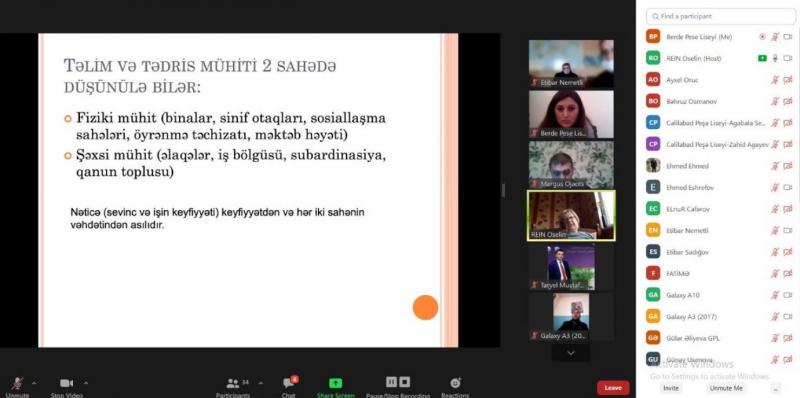Image resolution: width=800 pixels, height=398 pixels.
Task: Click the red Leave button
Action: 613,388
